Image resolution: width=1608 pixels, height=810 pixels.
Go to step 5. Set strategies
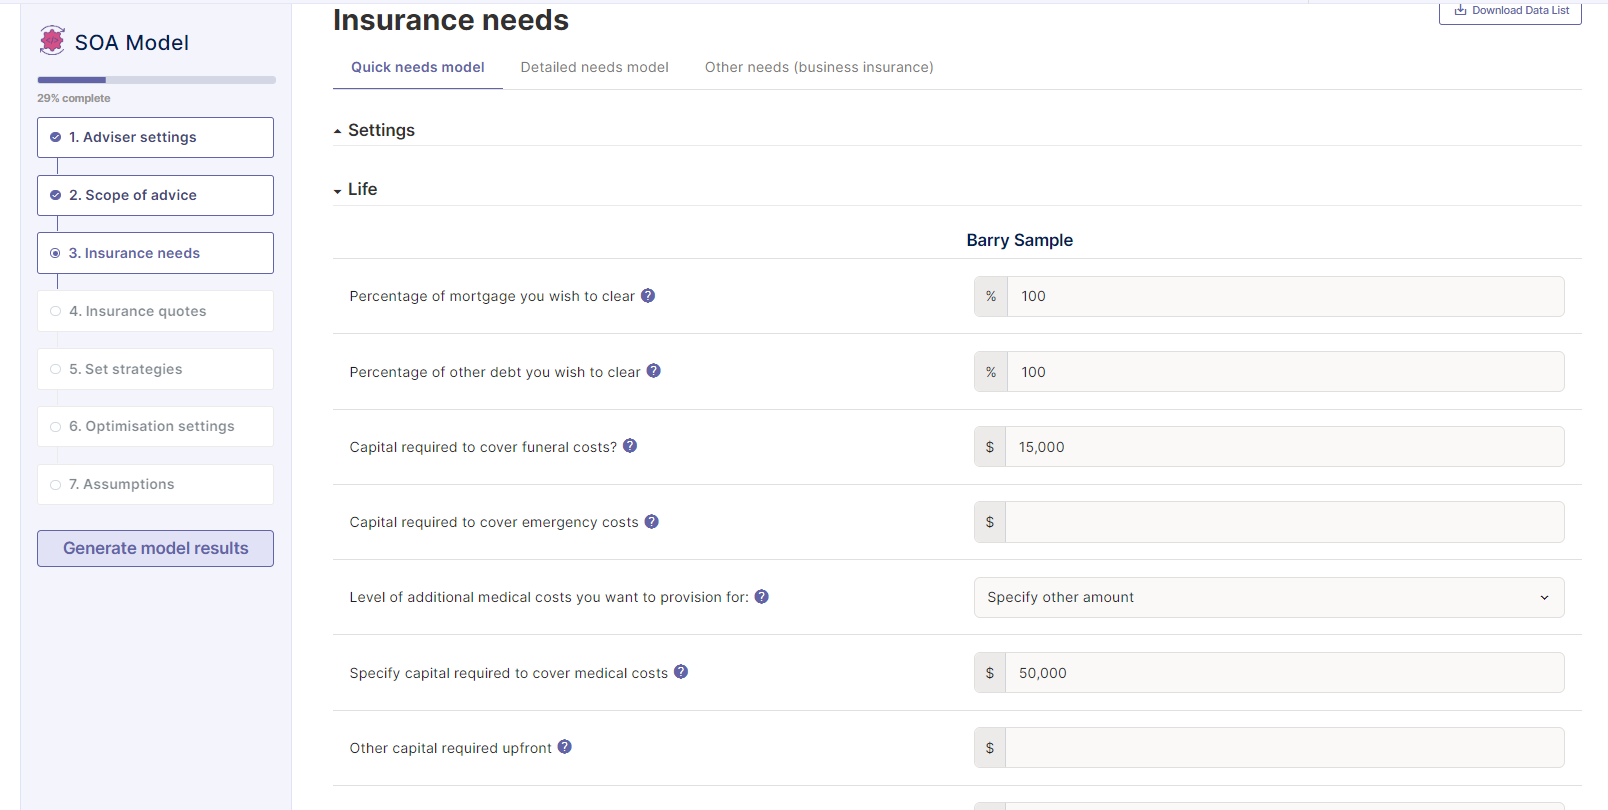(x=155, y=369)
